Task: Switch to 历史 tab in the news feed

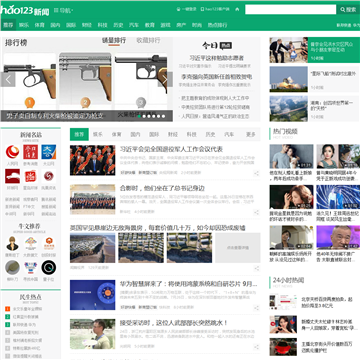Action: coord(210,134)
